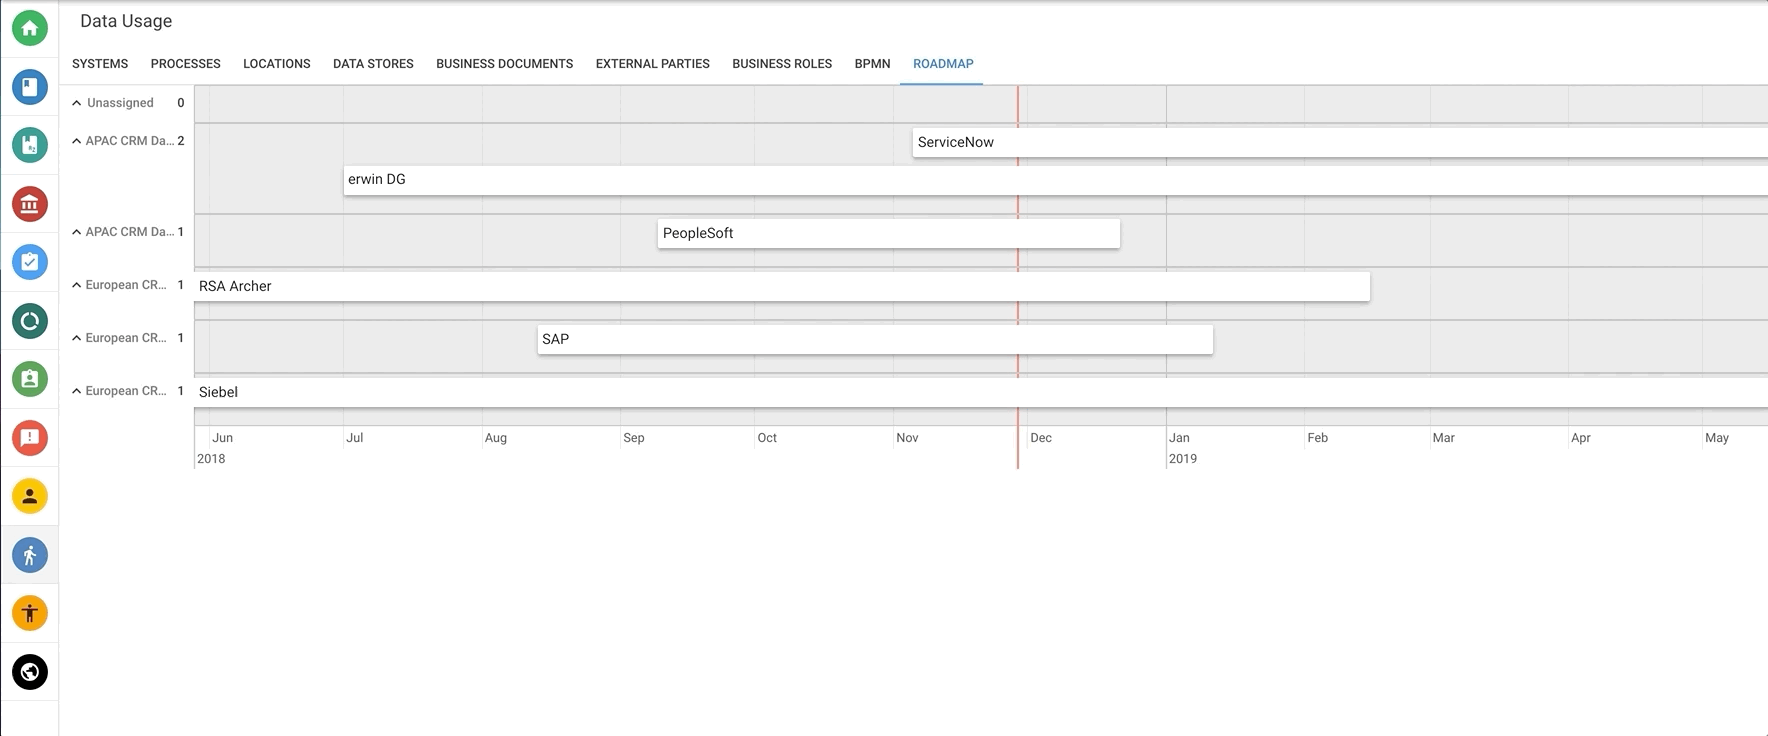
Task: Open the blue clipboard checkmark icon
Action: tap(30, 262)
